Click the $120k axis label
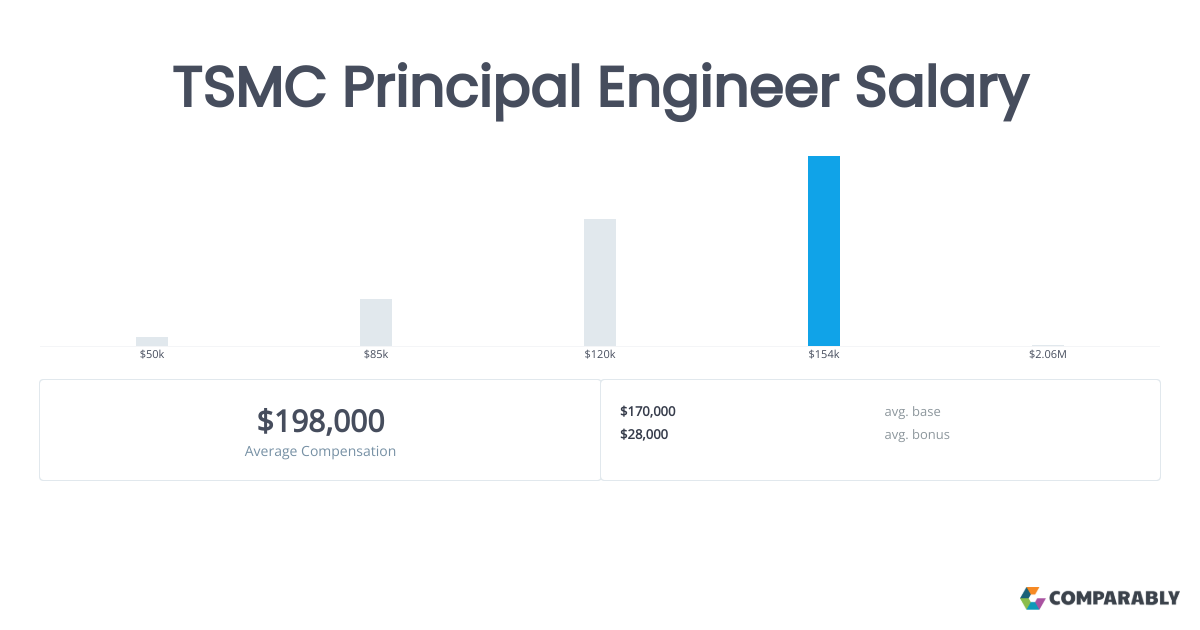 pos(600,355)
